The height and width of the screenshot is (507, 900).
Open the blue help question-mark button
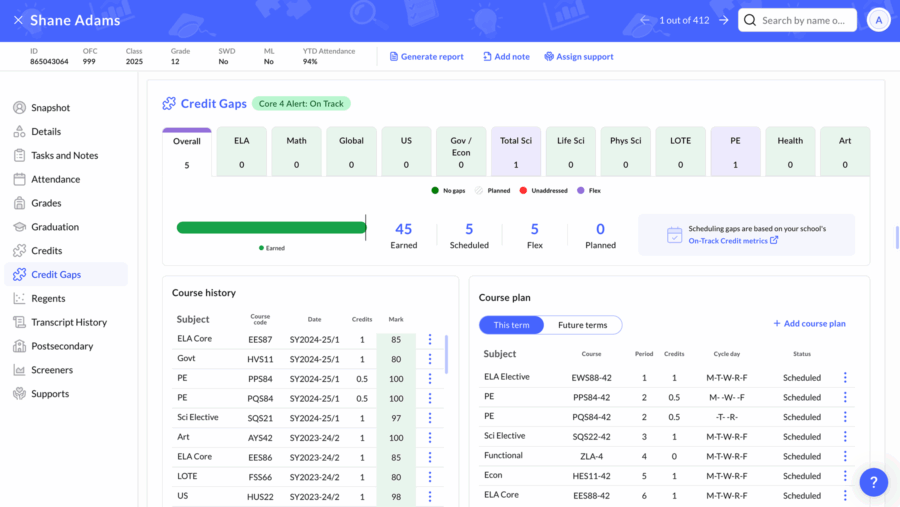tap(873, 481)
